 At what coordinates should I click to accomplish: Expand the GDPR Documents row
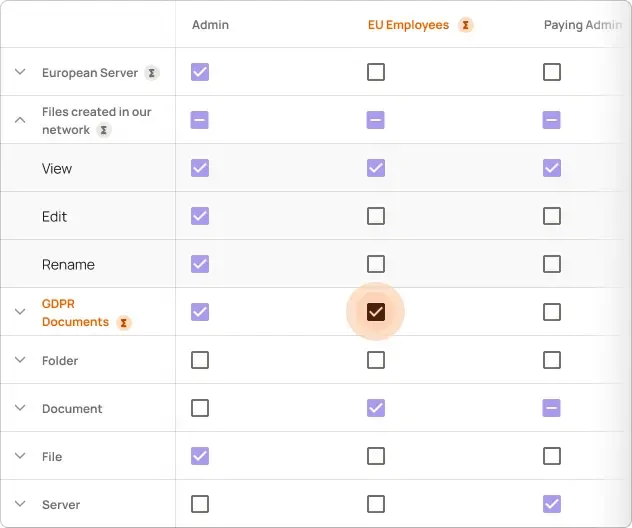coord(20,312)
